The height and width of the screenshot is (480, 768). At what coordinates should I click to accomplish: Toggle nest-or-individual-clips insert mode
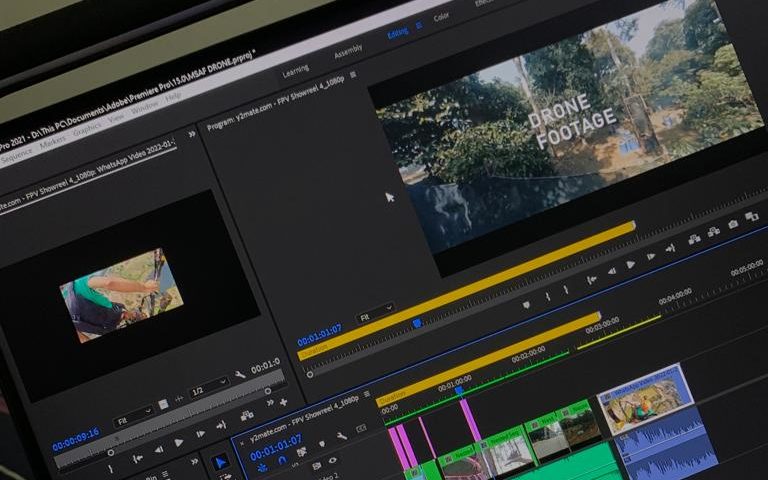[263, 467]
